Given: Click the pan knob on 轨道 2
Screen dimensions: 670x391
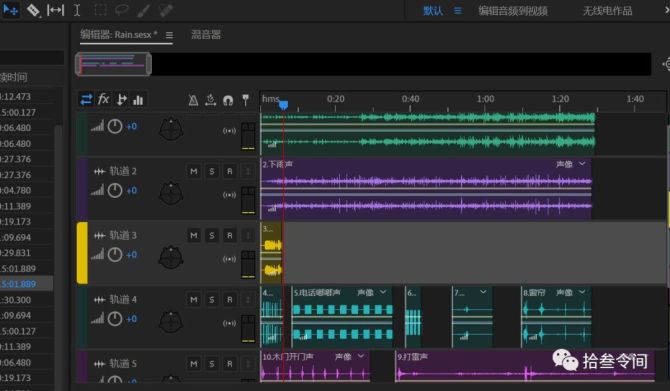Looking at the screenshot, I should pos(171,193).
